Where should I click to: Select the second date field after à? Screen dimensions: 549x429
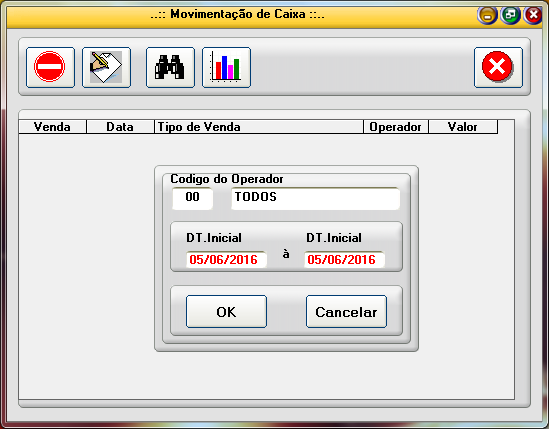[x=344, y=260]
